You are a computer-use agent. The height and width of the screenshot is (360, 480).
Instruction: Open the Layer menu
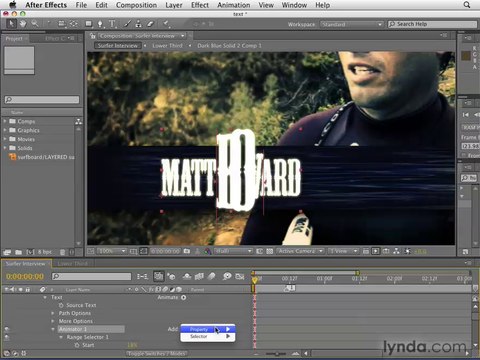(174, 5)
